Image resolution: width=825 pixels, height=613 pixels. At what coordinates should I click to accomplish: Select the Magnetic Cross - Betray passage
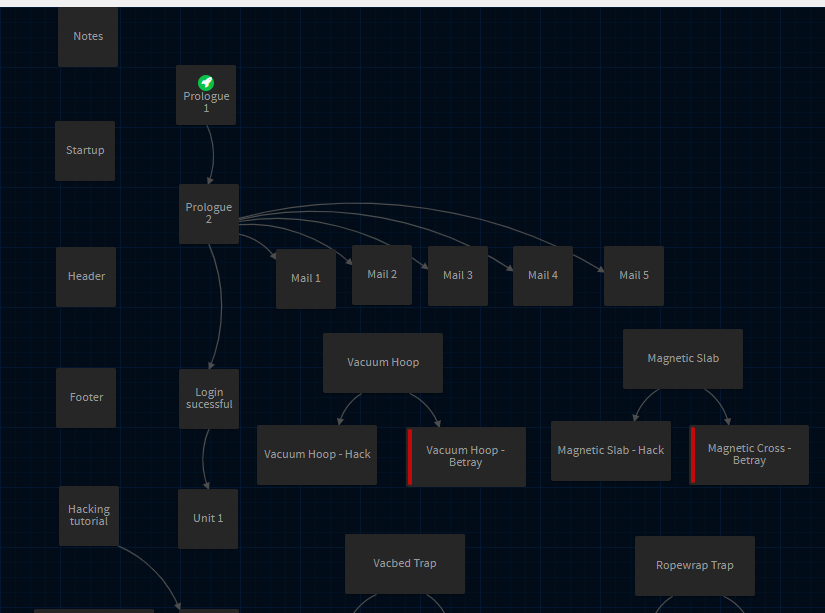[x=749, y=455]
